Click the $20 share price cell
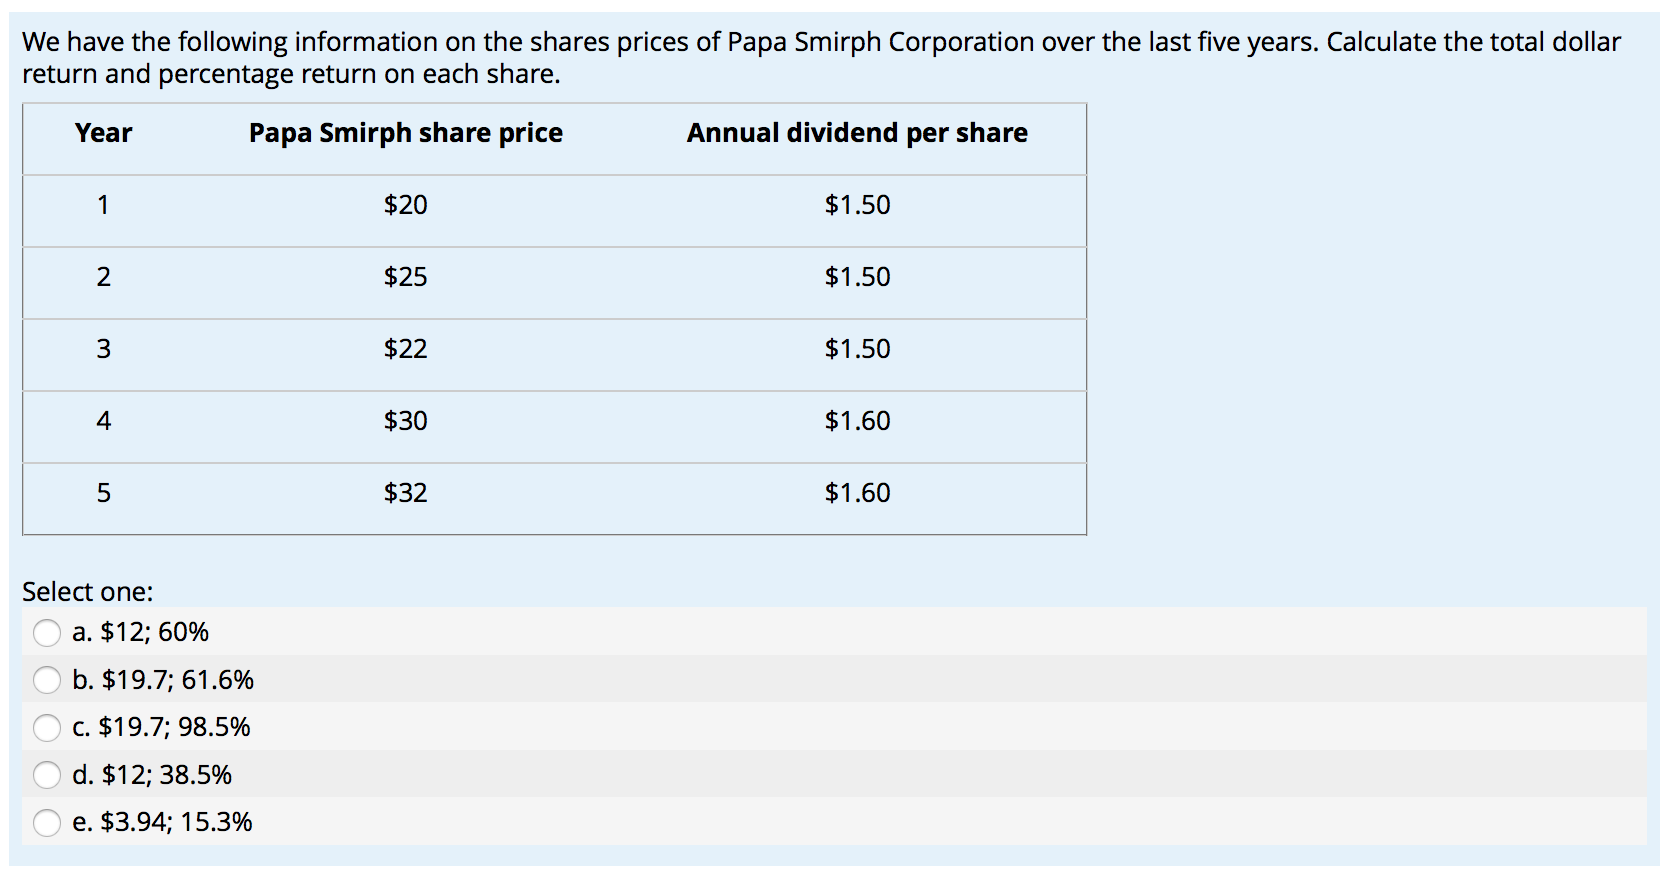The image size is (1680, 874). point(404,205)
